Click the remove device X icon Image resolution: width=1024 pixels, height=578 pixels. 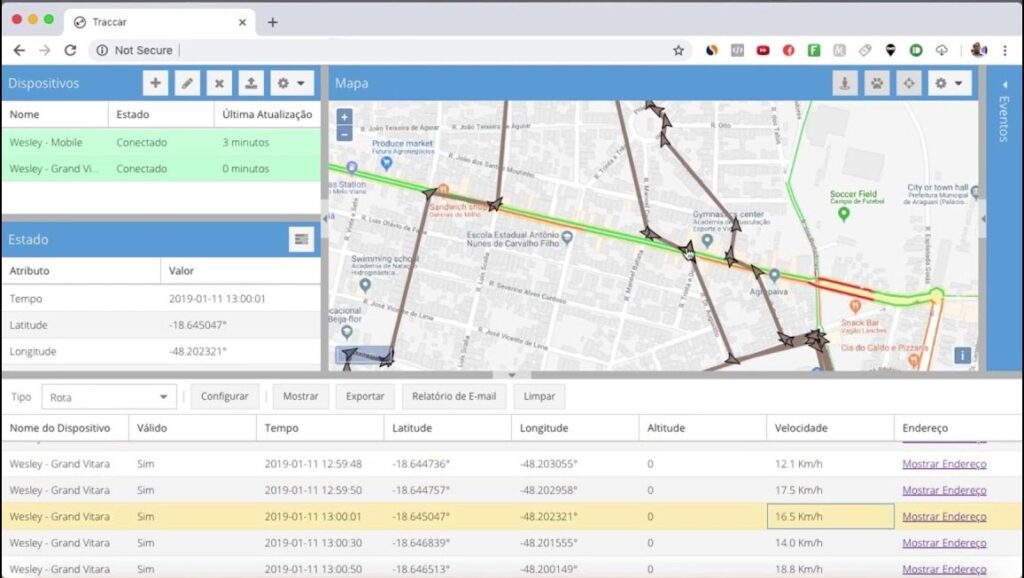coord(219,83)
